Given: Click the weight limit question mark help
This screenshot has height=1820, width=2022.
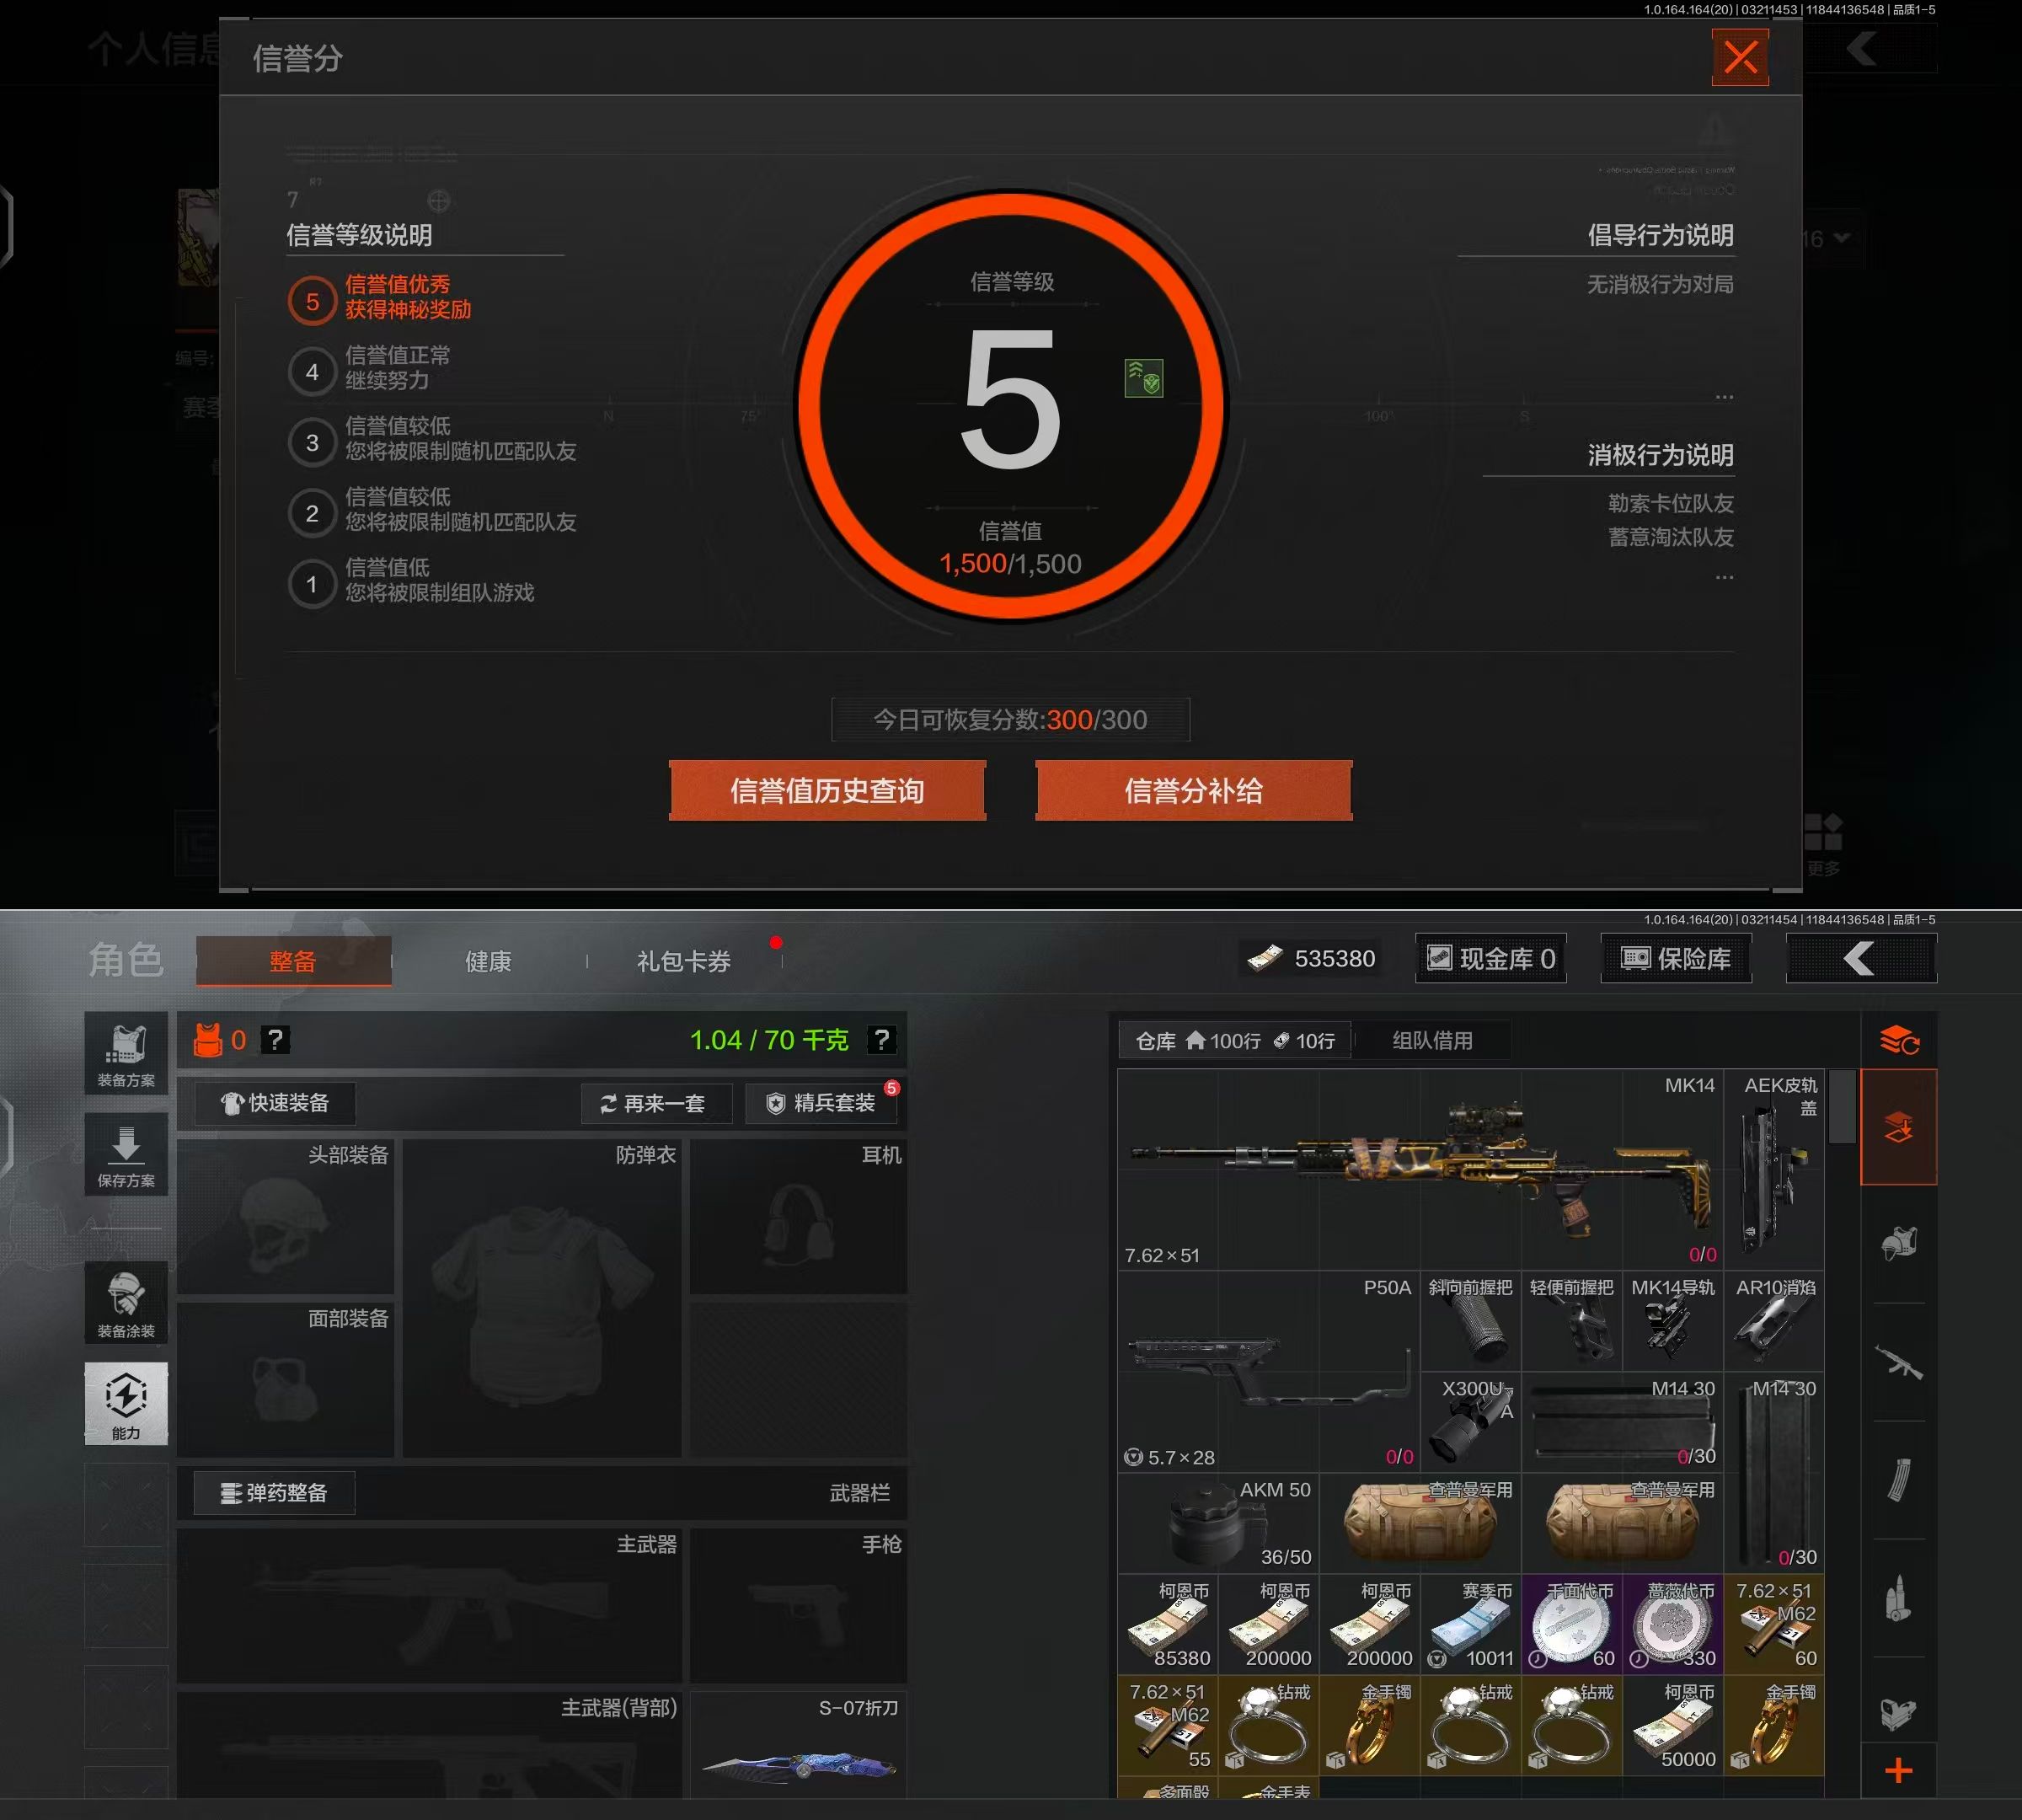Looking at the screenshot, I should pyautogui.click(x=881, y=1040).
